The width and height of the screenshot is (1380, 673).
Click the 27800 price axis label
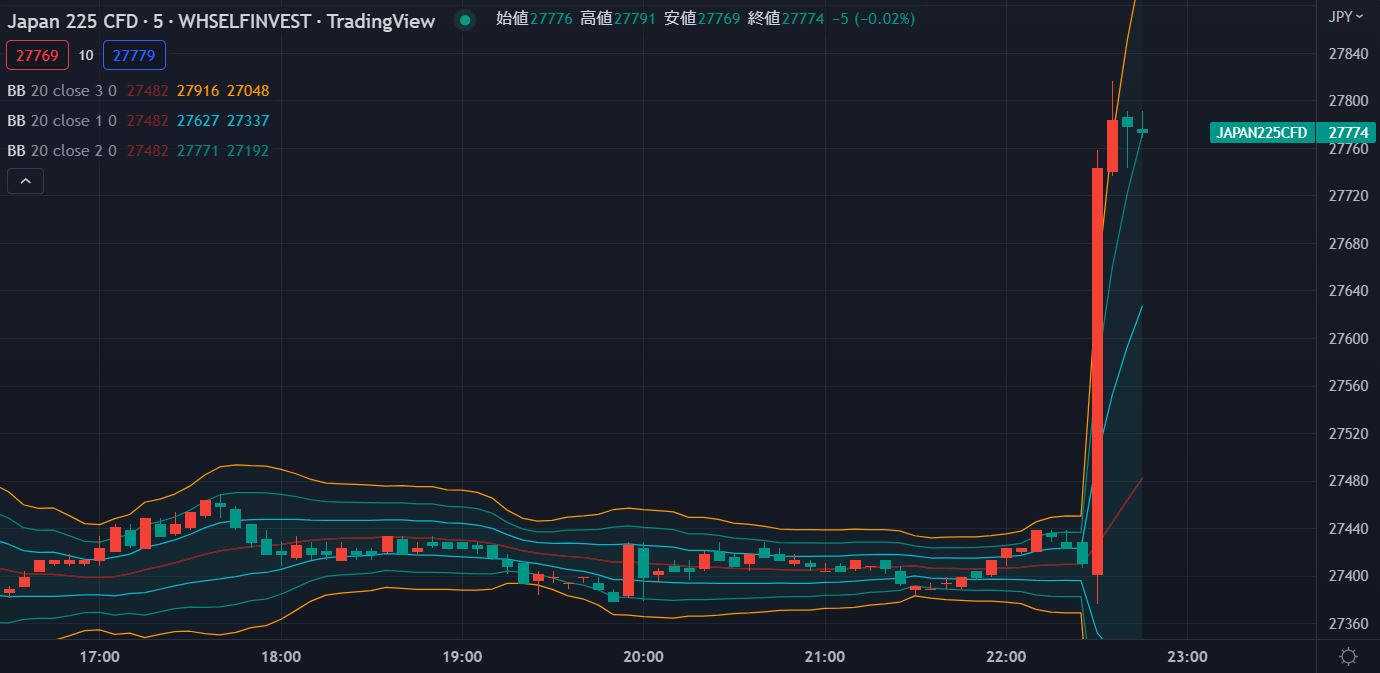coord(1348,101)
